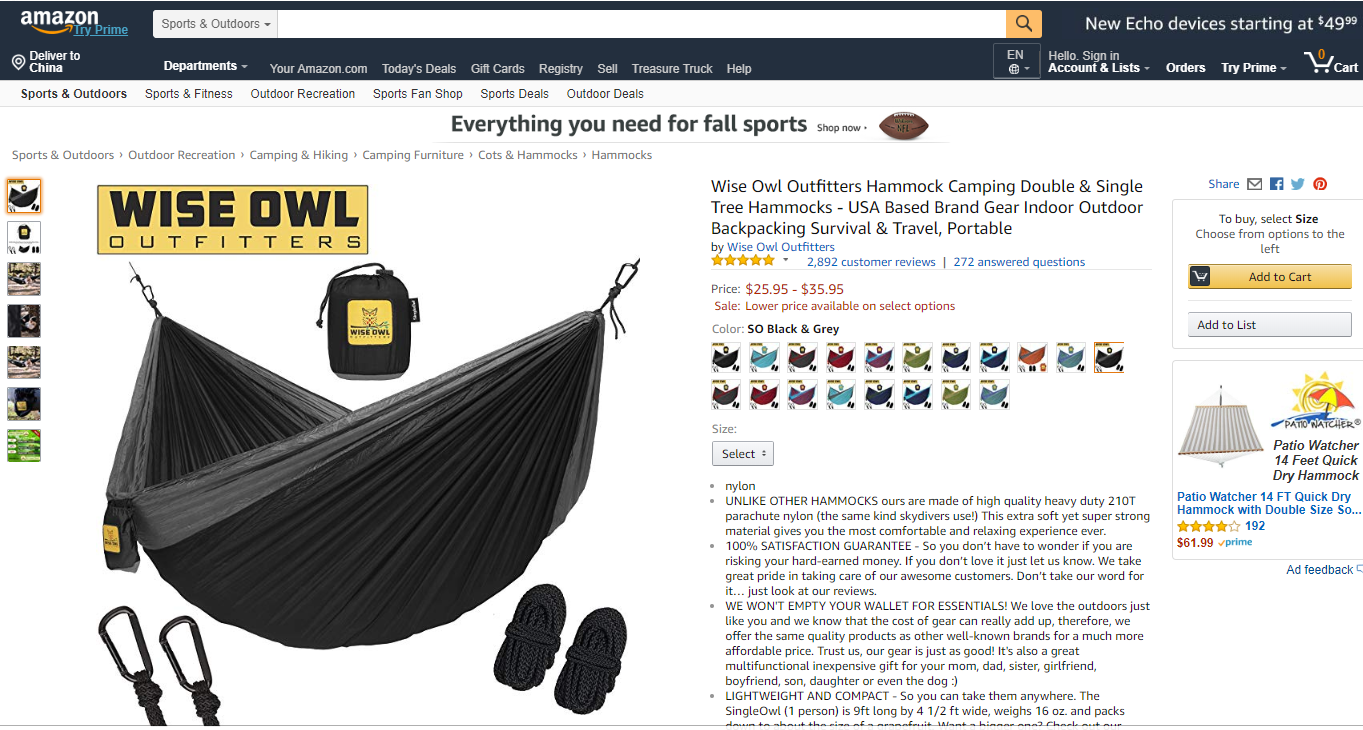This screenshot has width=1363, height=730.
Task: Share the product on Facebook
Action: (1277, 184)
